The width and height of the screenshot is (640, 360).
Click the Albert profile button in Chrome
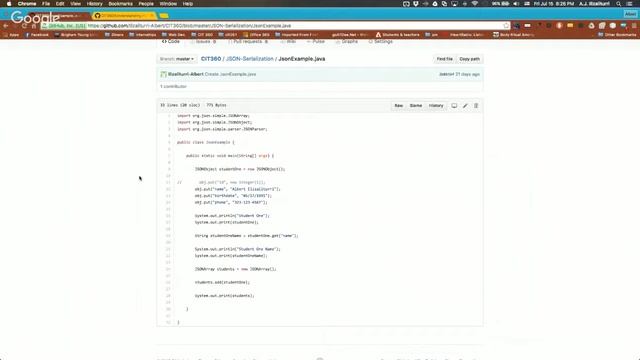coord(630,14)
